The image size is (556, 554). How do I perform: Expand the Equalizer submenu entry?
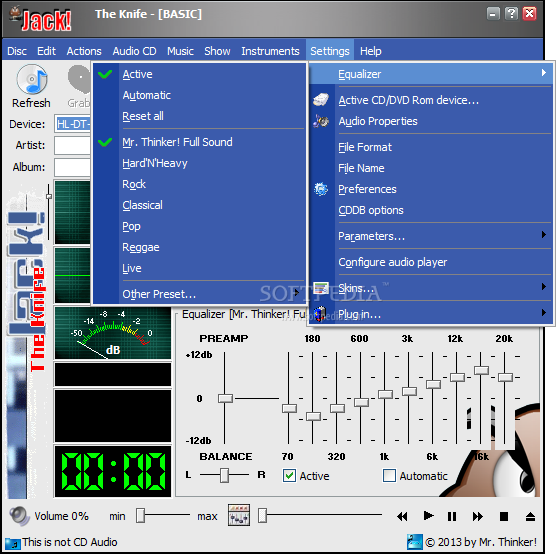click(x=430, y=74)
